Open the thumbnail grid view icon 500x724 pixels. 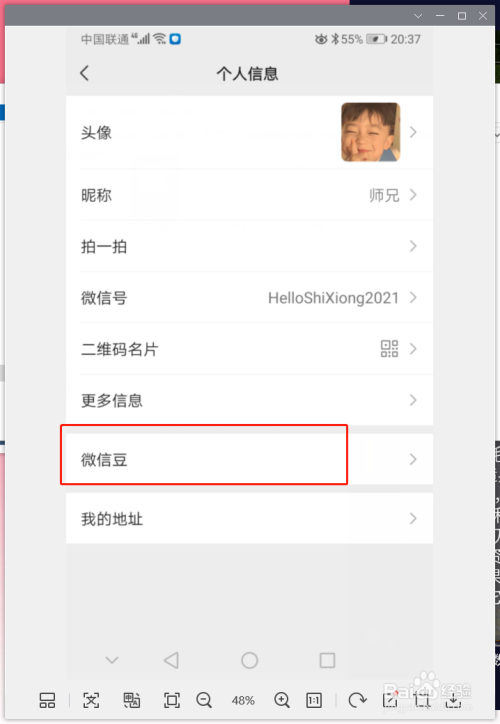coord(47,700)
